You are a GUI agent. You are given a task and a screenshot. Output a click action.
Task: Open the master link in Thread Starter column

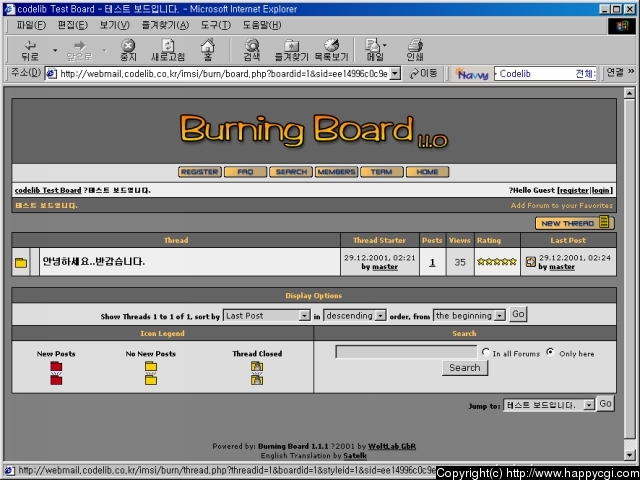tap(385, 267)
